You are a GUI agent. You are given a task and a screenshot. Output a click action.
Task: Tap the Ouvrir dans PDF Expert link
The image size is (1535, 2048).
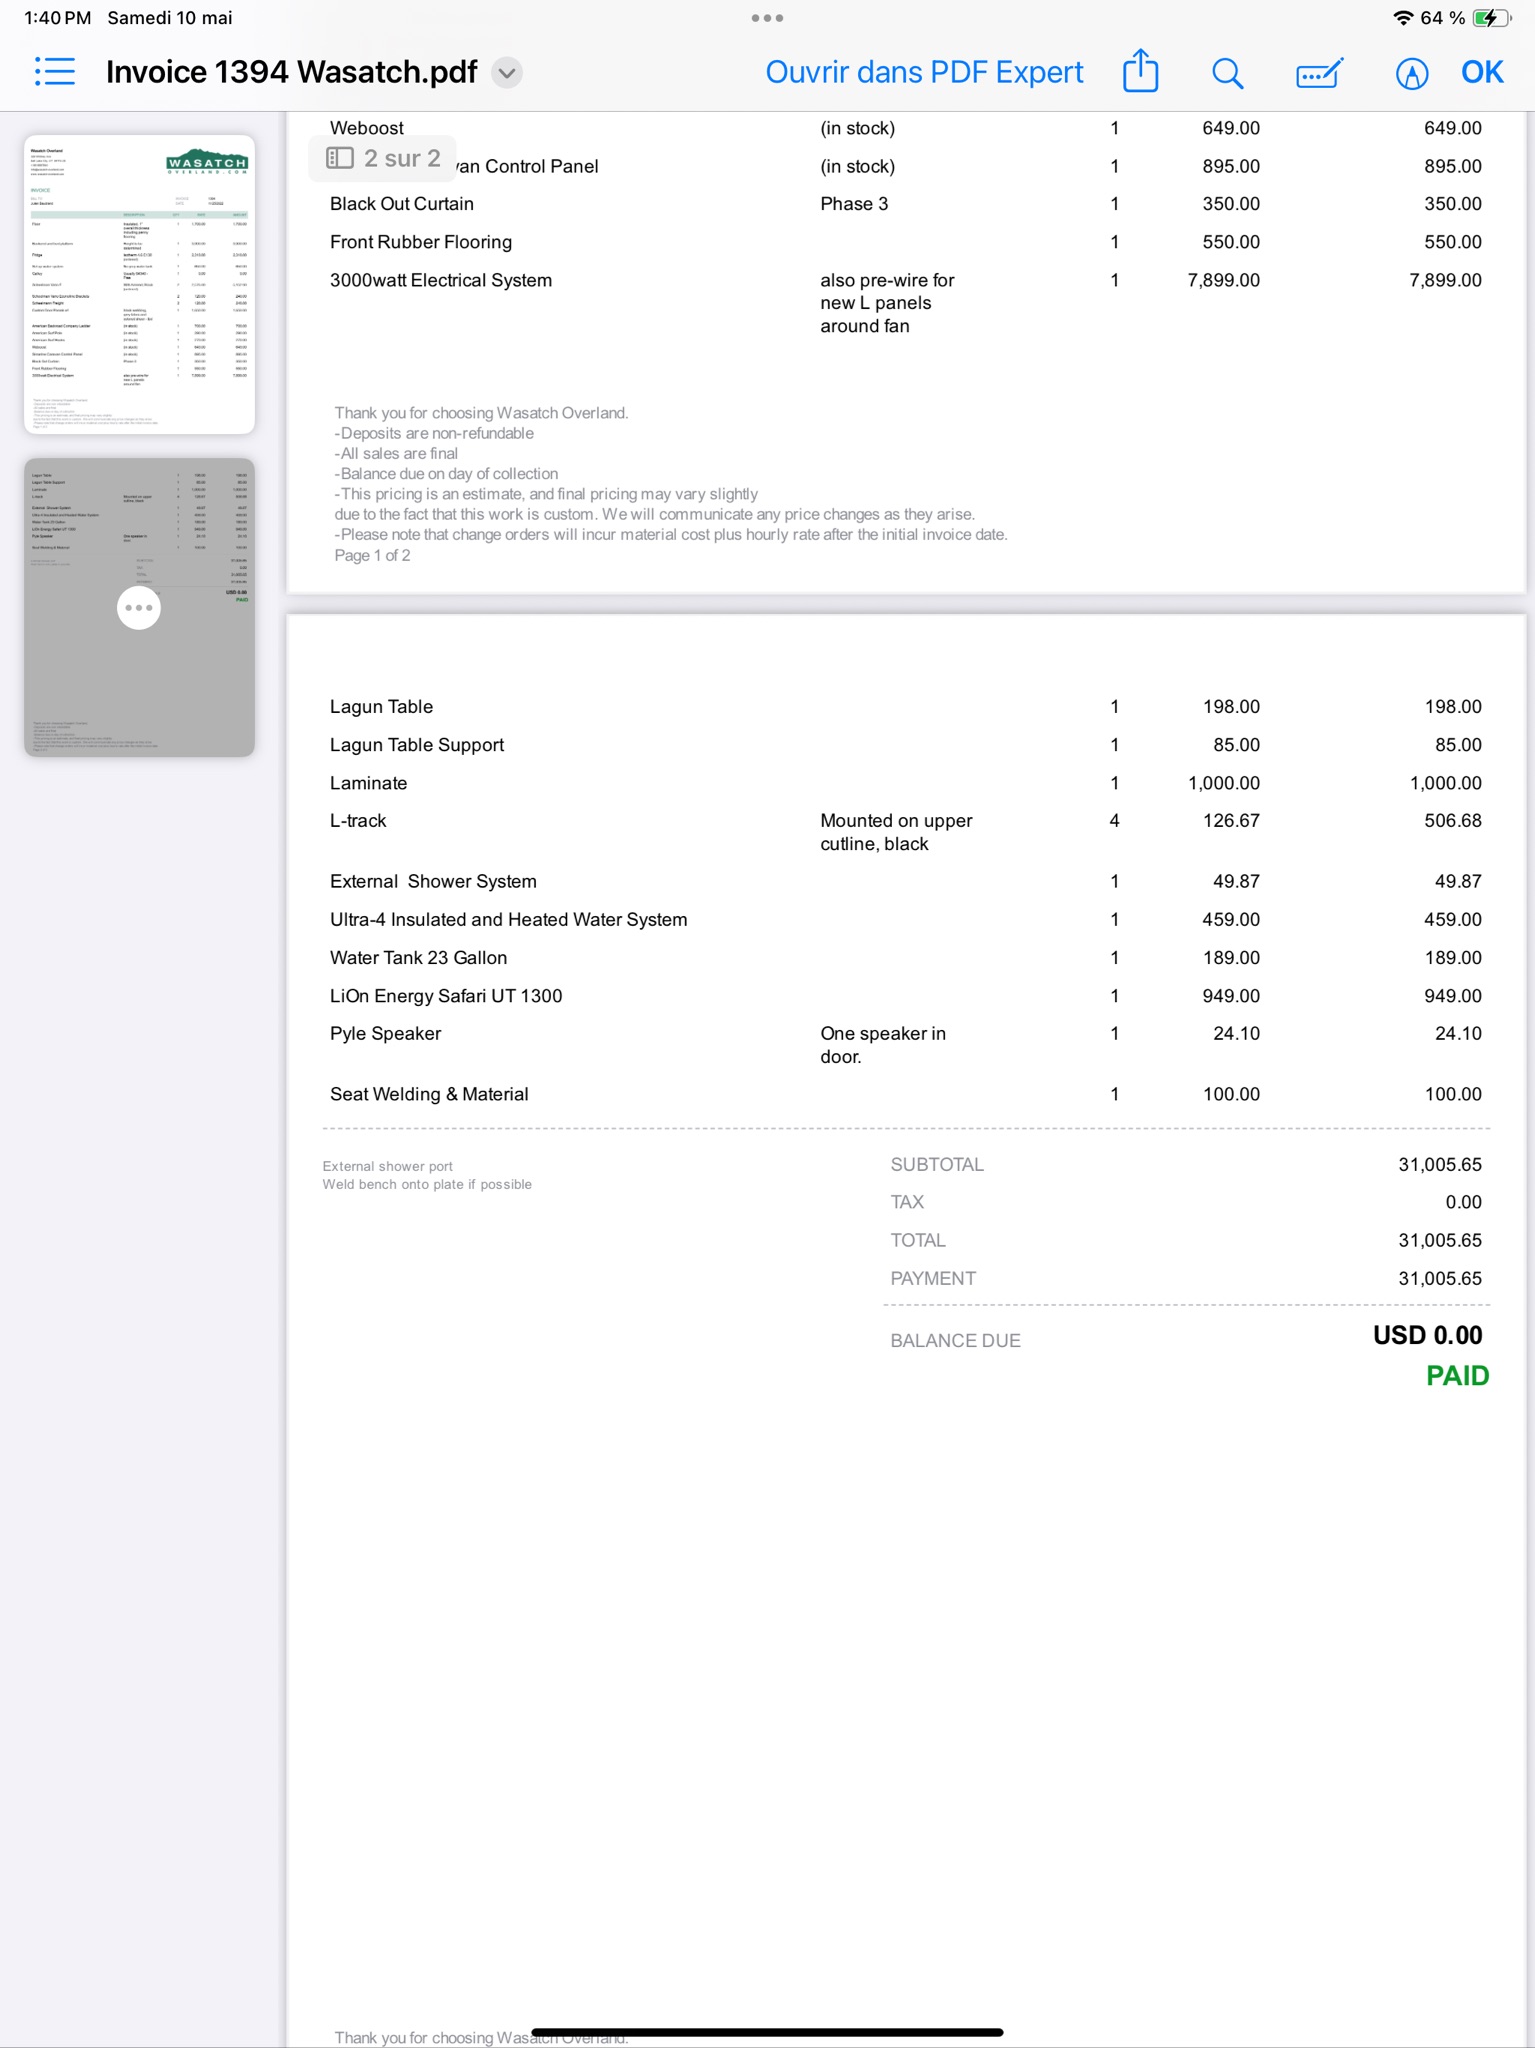tap(924, 72)
